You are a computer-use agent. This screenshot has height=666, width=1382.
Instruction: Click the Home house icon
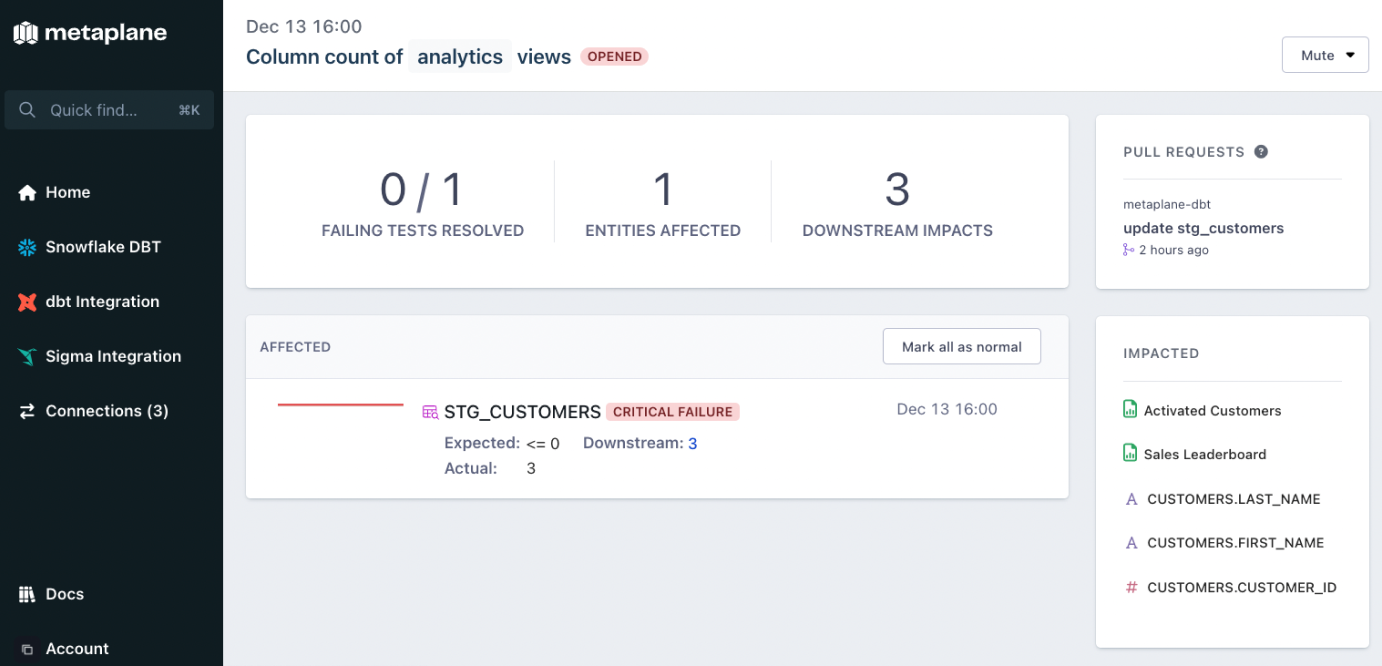click(27, 193)
